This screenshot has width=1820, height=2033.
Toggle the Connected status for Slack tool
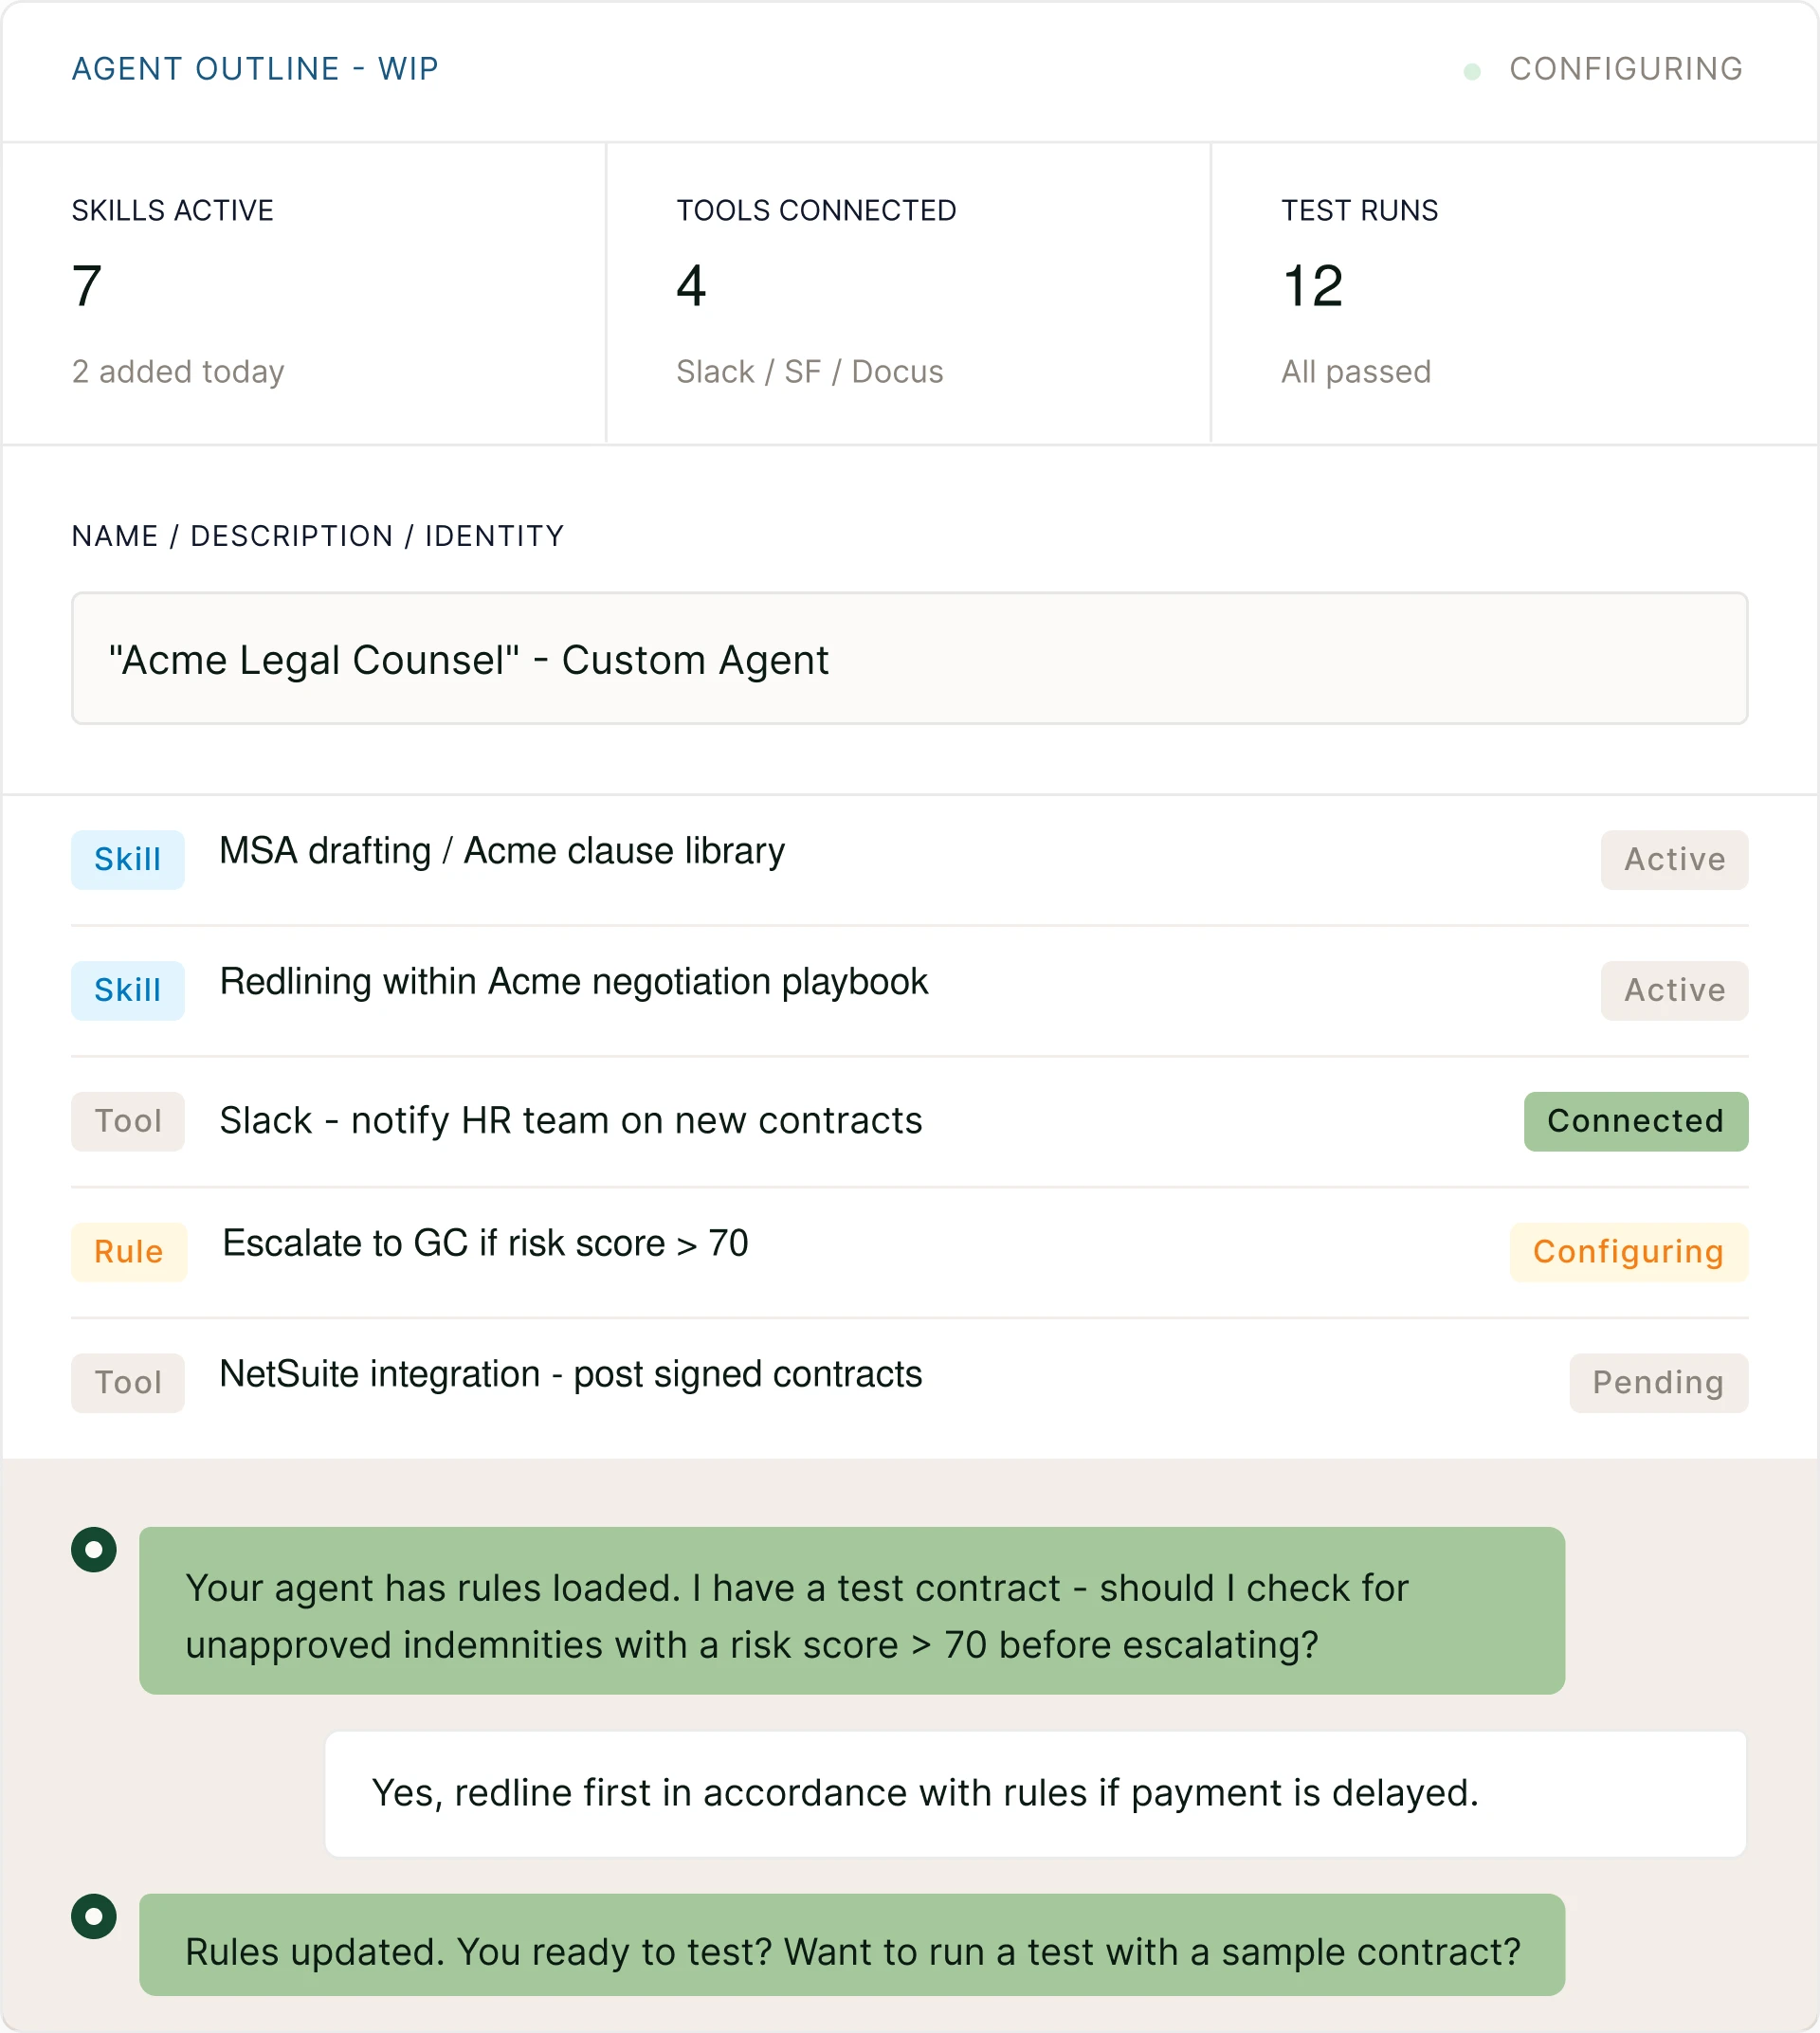tap(1636, 1121)
